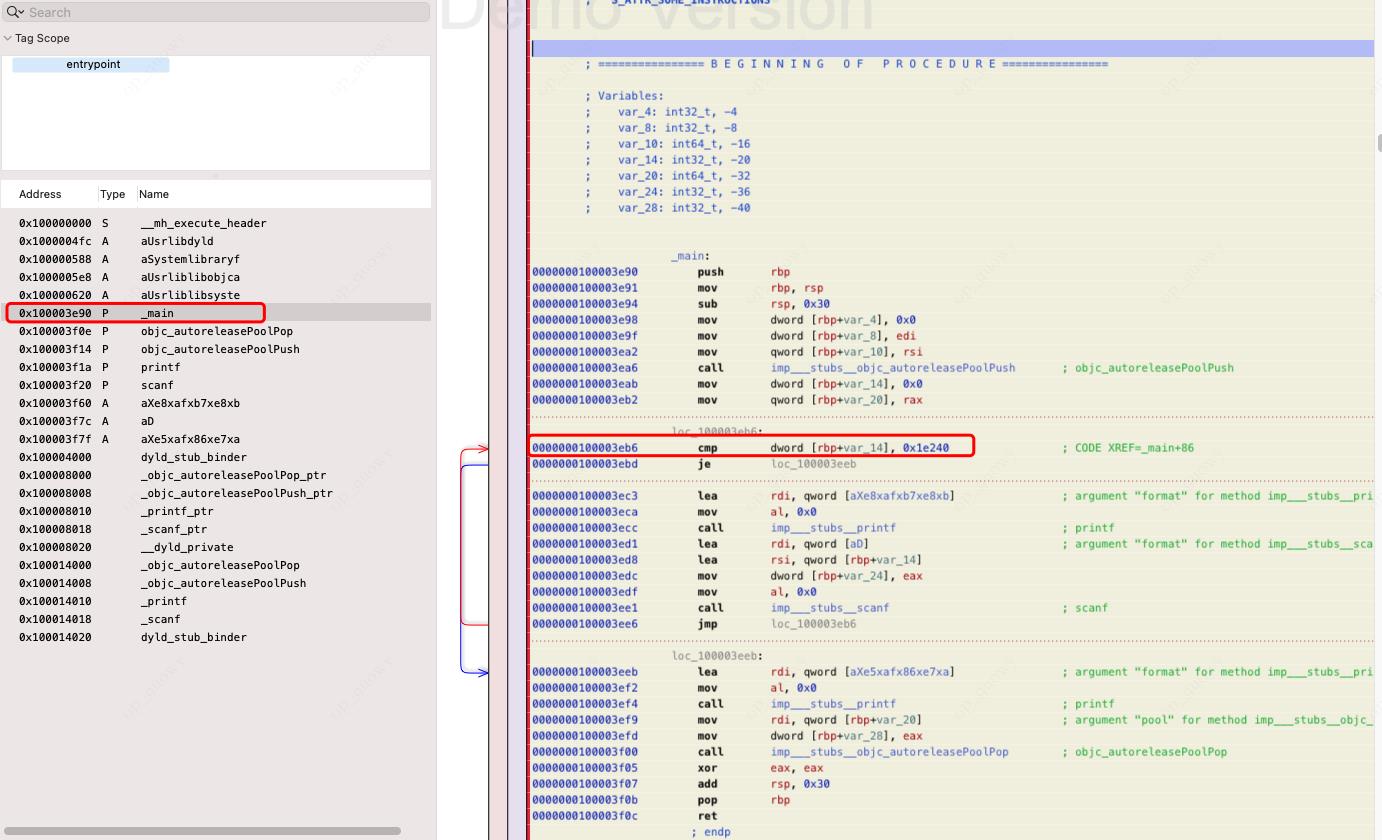Select the __dyld_private row
Viewport: 1382px width, 840px height.
pyautogui.click(x=216, y=547)
